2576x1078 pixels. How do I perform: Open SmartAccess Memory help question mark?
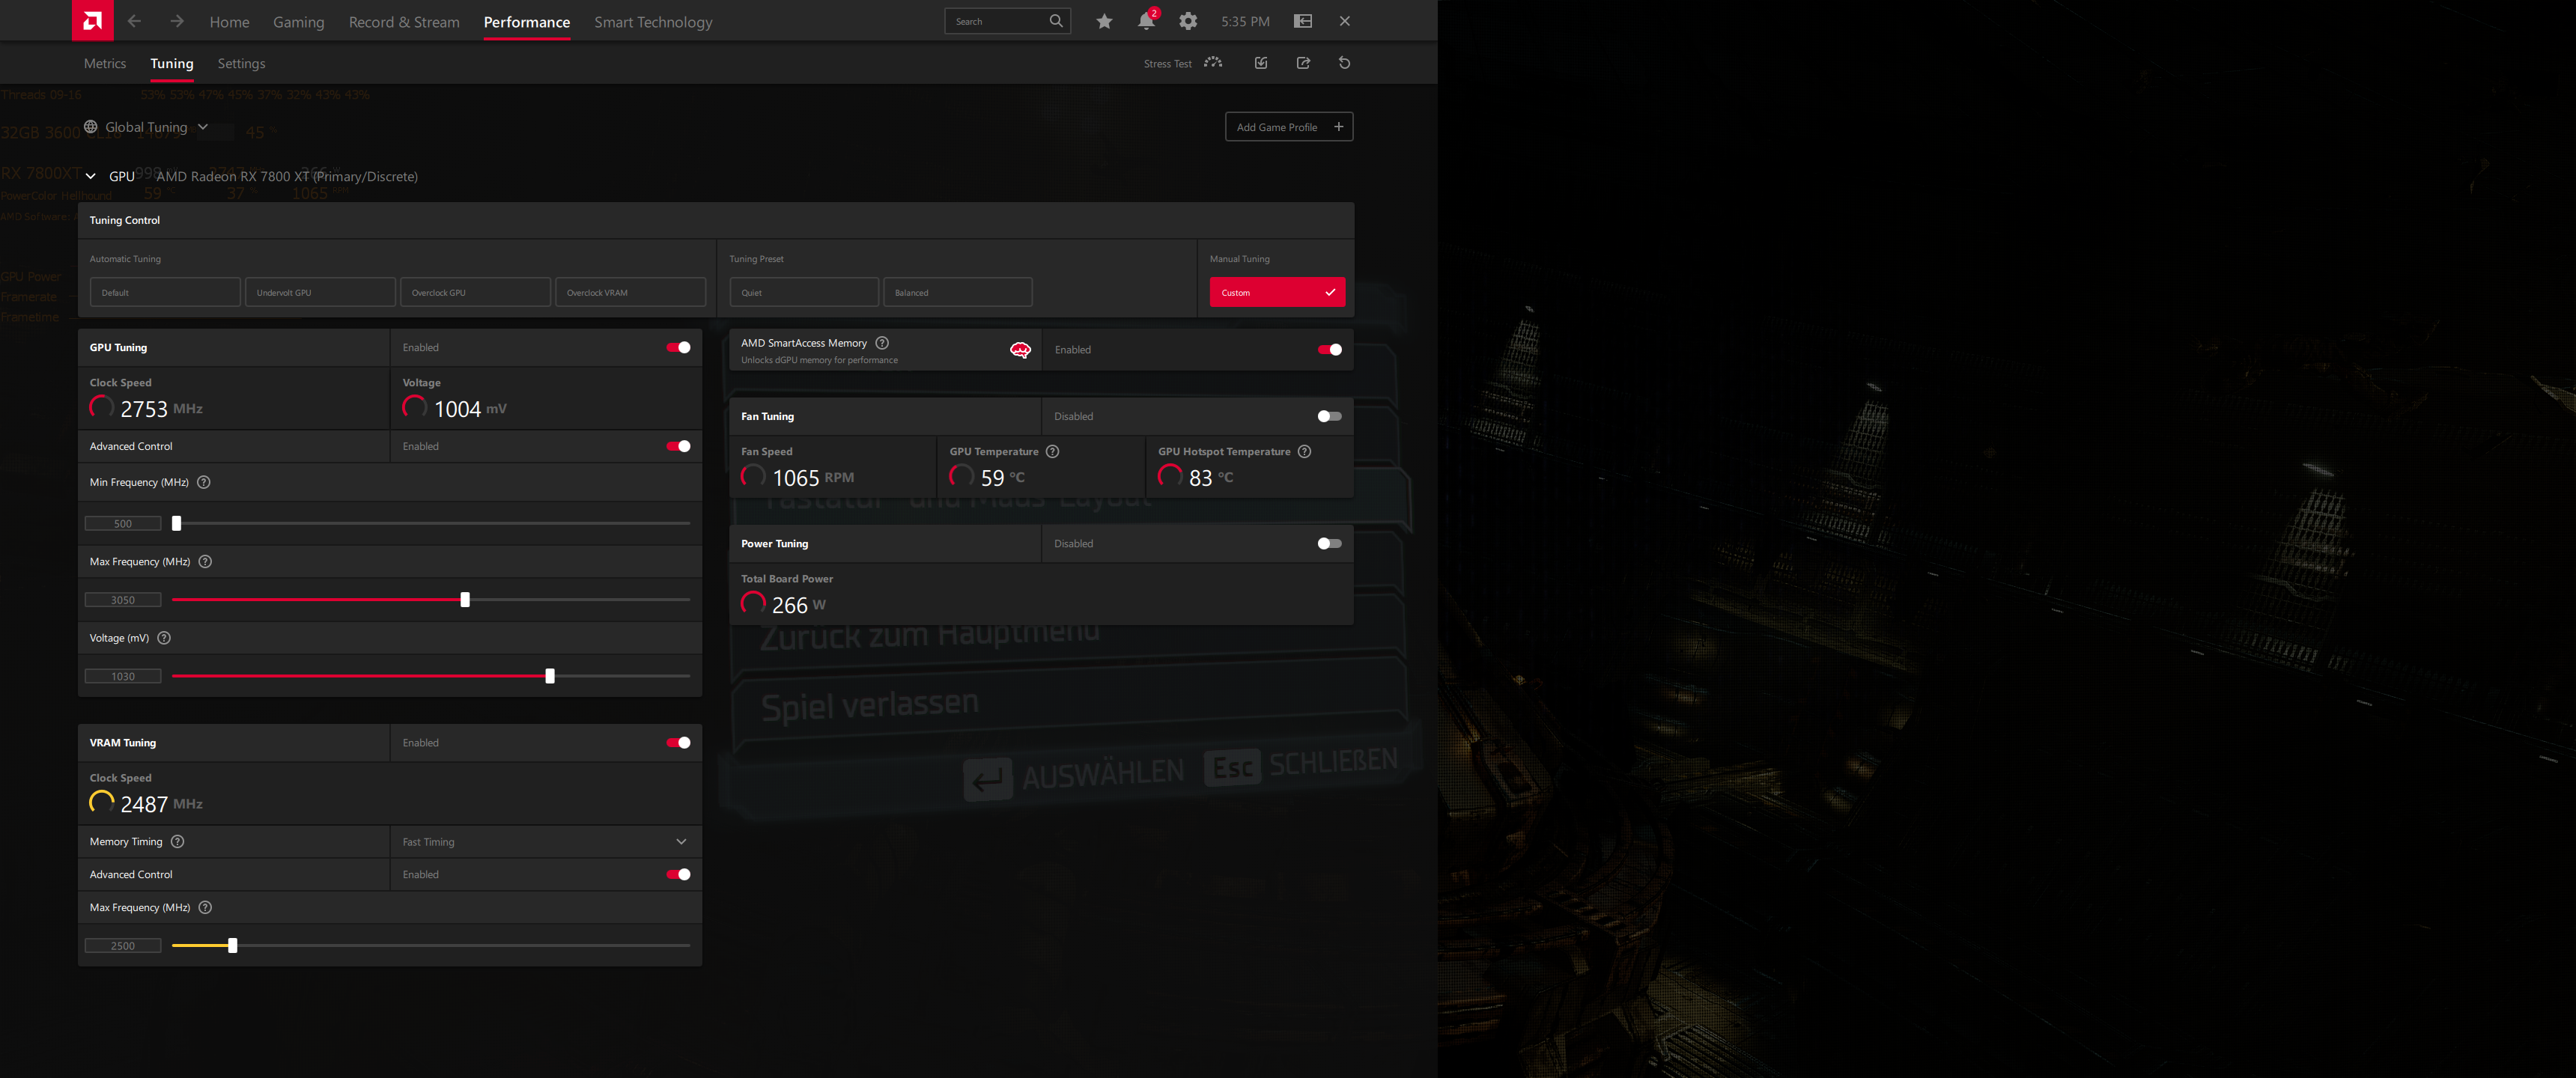click(x=881, y=342)
